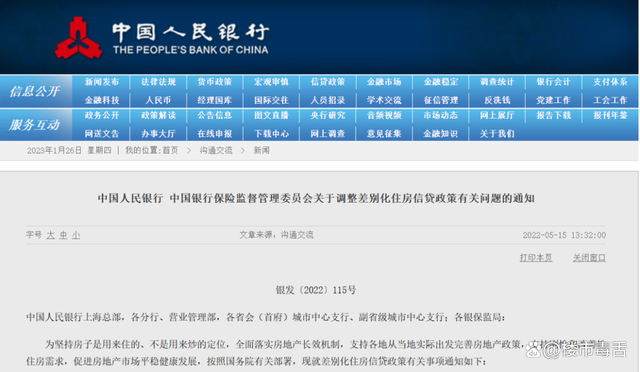Click the 服务互动 section header
The height and width of the screenshot is (372, 640).
35,125
